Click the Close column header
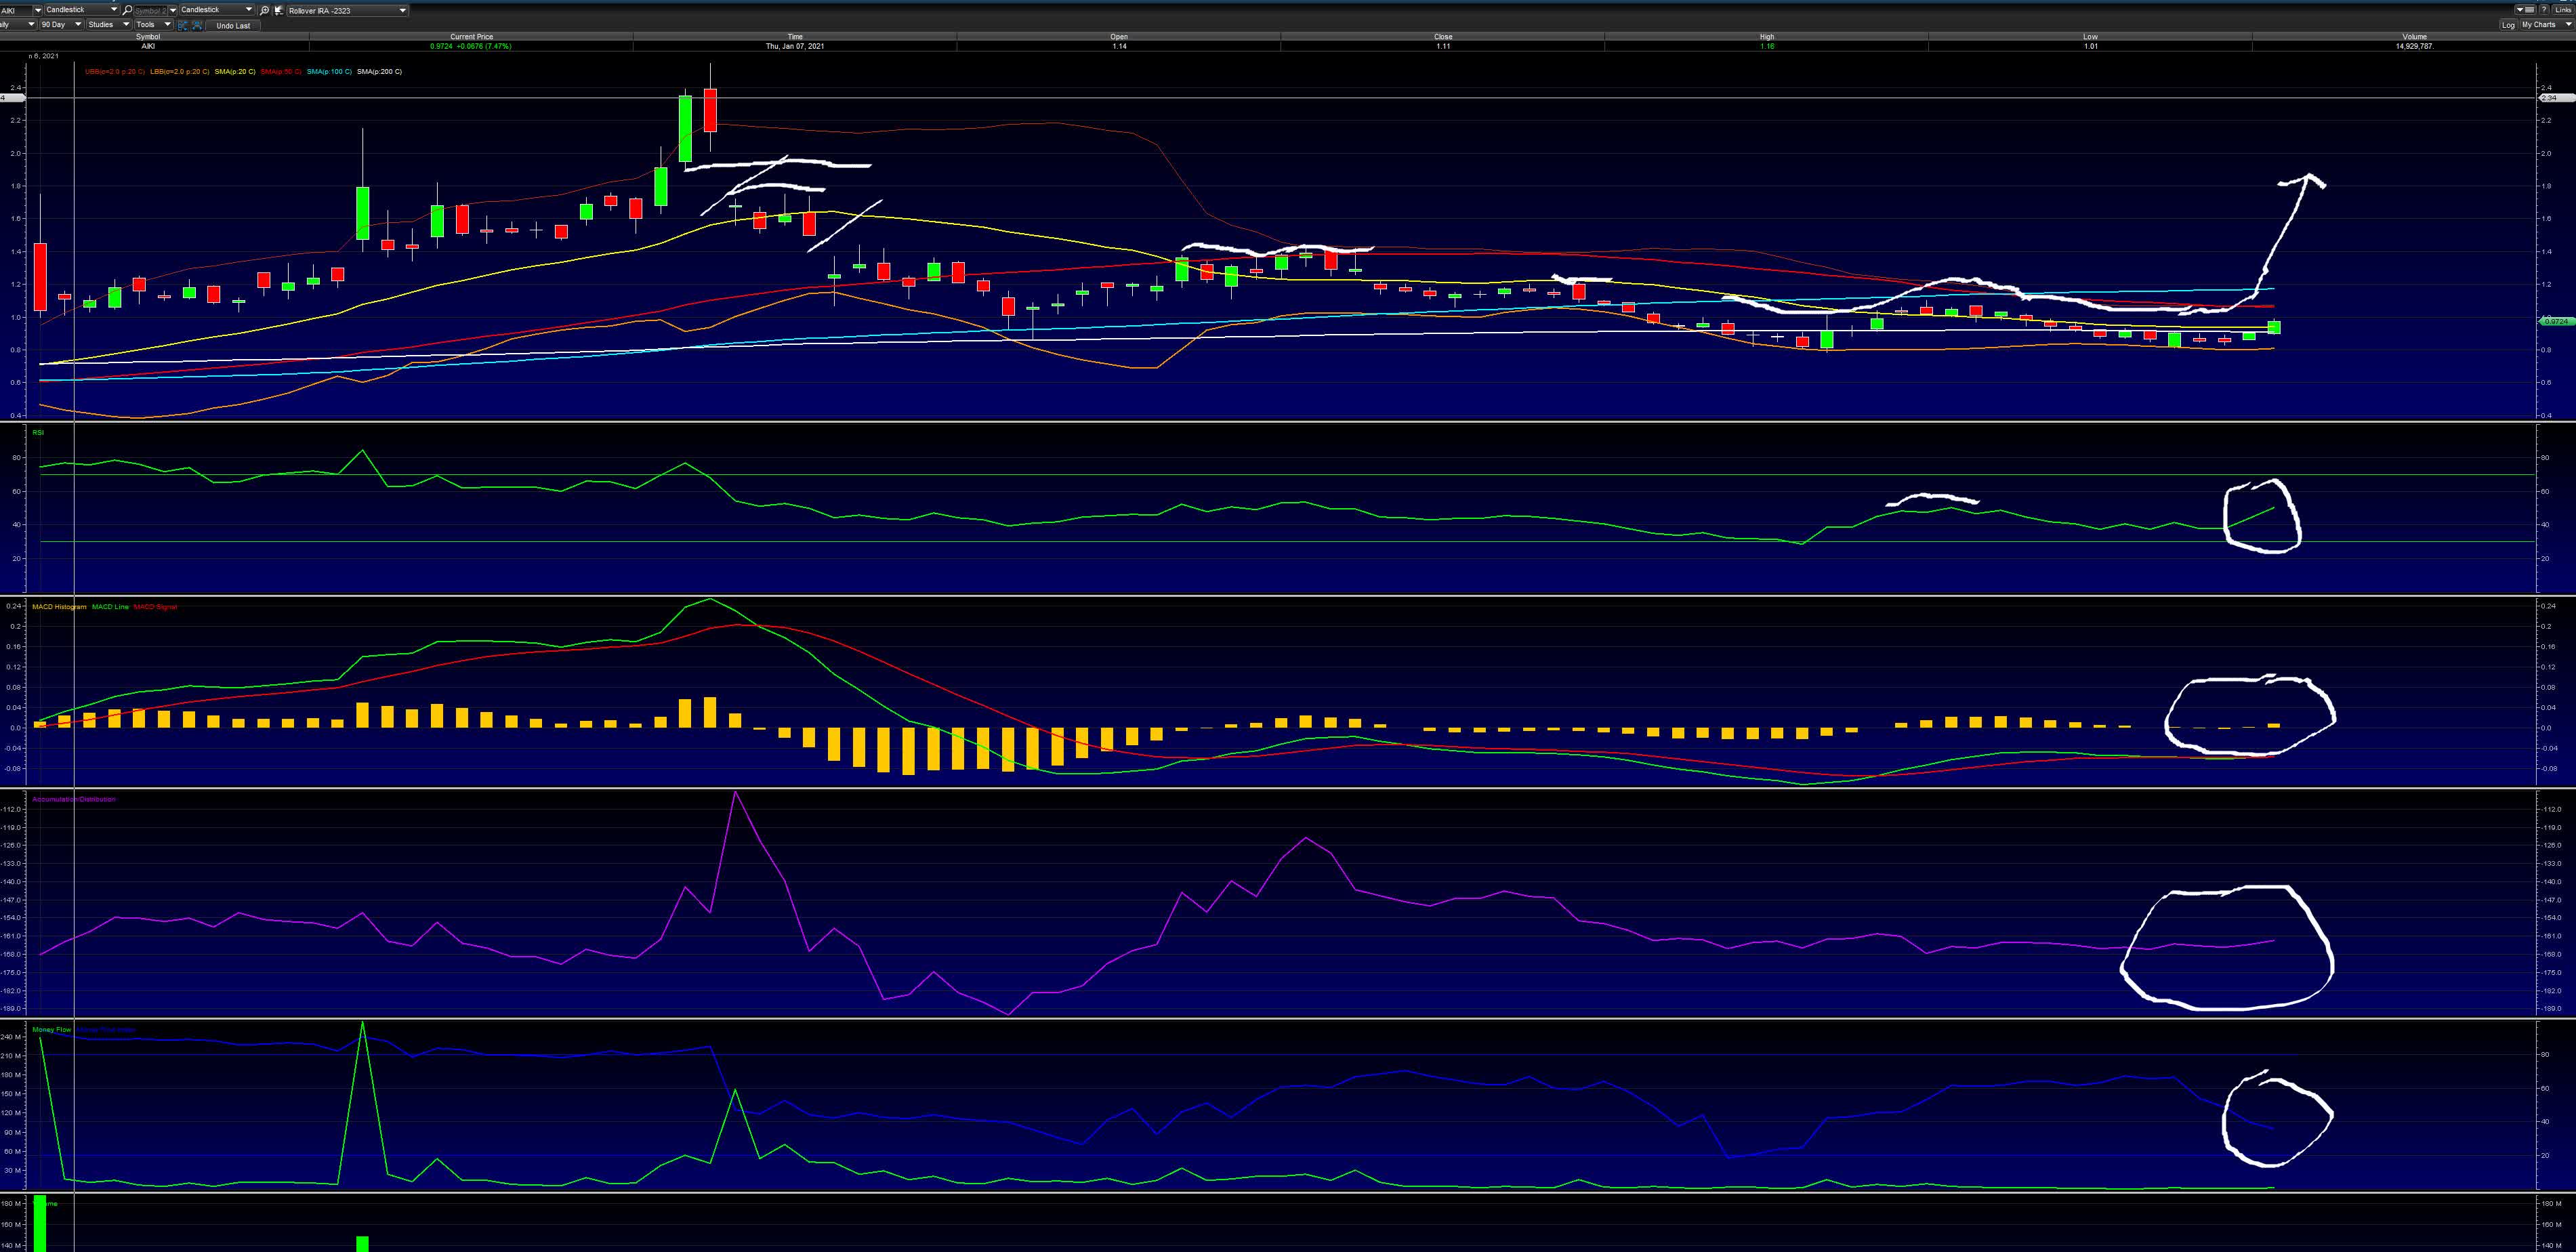The height and width of the screenshot is (1252, 2576). pyautogui.click(x=1443, y=37)
